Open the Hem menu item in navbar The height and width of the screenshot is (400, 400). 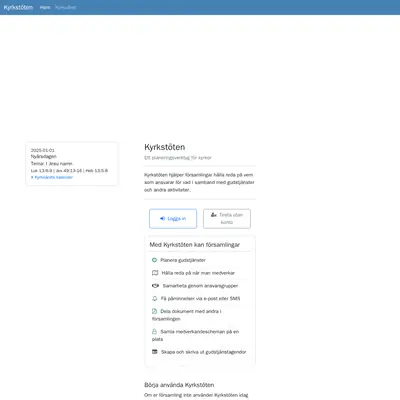coord(45,7)
